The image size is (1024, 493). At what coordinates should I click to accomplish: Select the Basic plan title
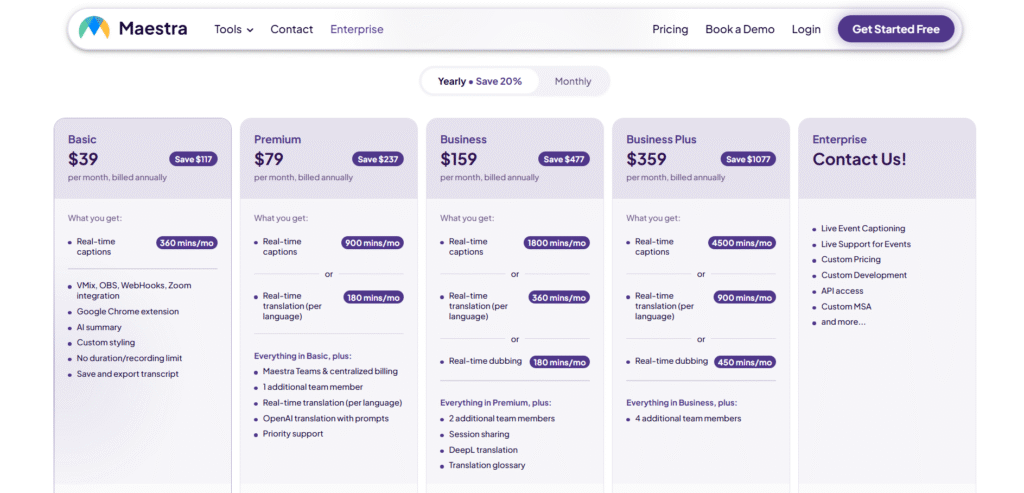82,139
